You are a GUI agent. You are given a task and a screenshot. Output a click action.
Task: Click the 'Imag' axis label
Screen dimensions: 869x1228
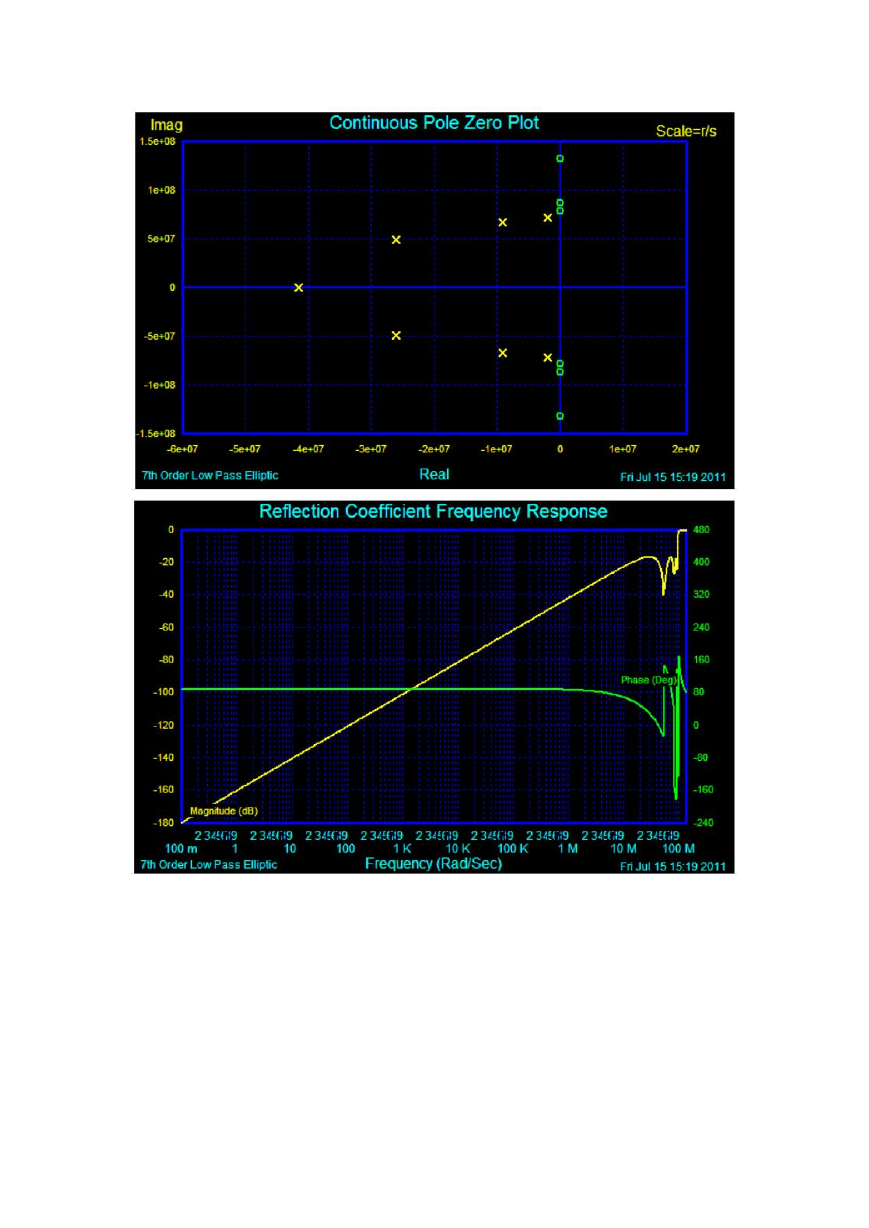point(167,126)
